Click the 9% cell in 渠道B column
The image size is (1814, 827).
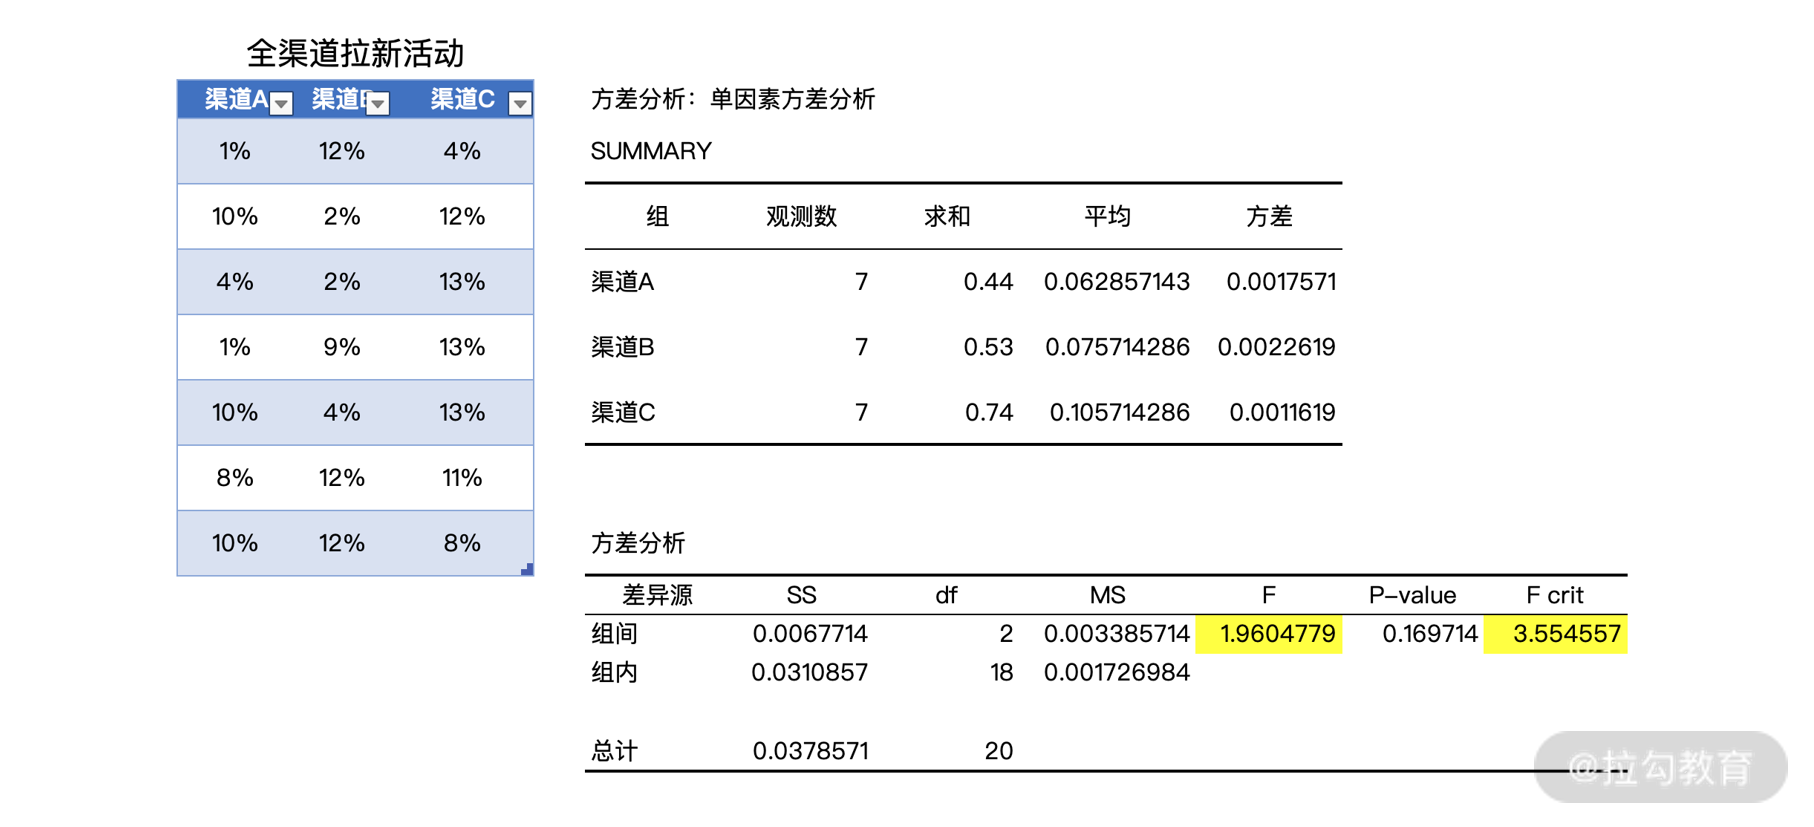point(342,347)
